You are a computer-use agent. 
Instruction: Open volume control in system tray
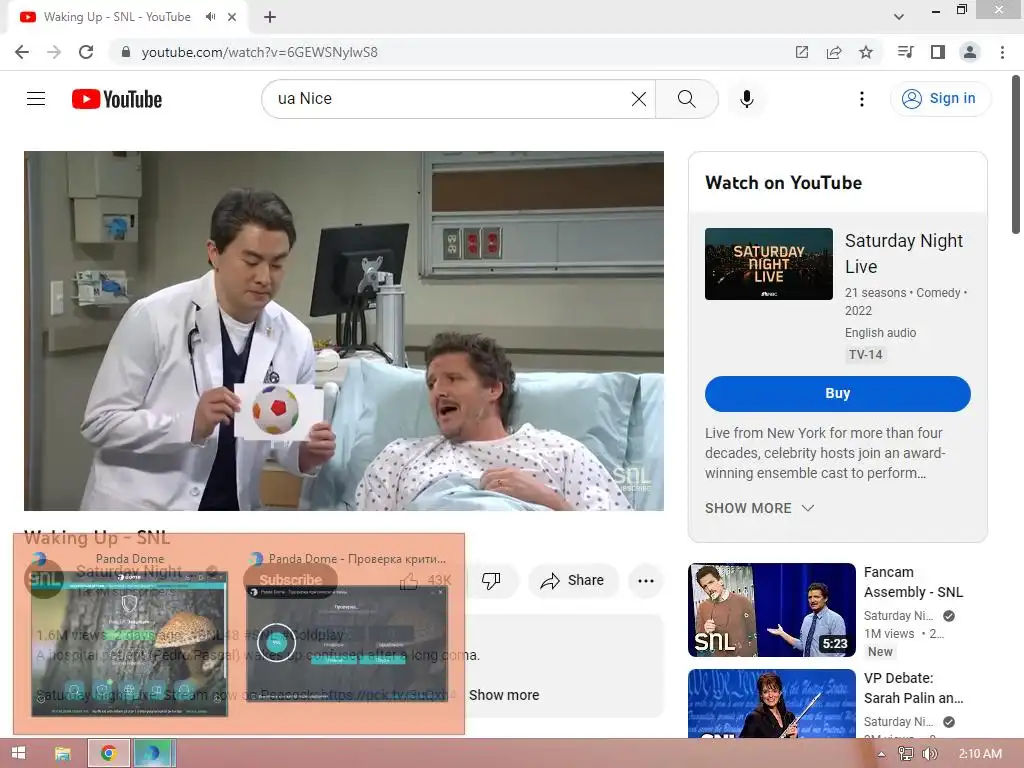pyautogui.click(x=929, y=754)
